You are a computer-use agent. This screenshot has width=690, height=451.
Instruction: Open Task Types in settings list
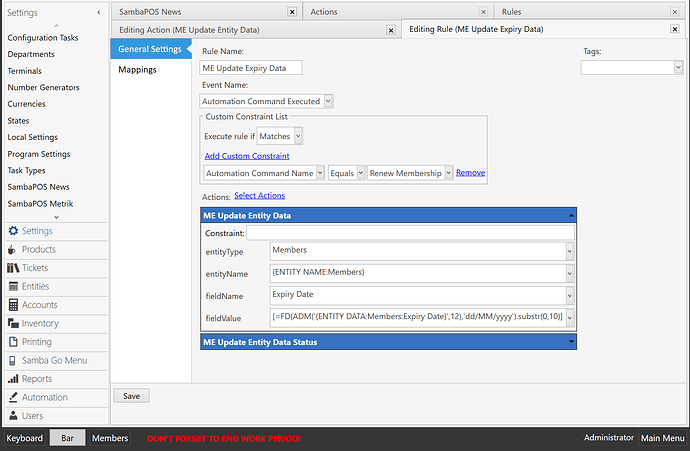[26, 170]
